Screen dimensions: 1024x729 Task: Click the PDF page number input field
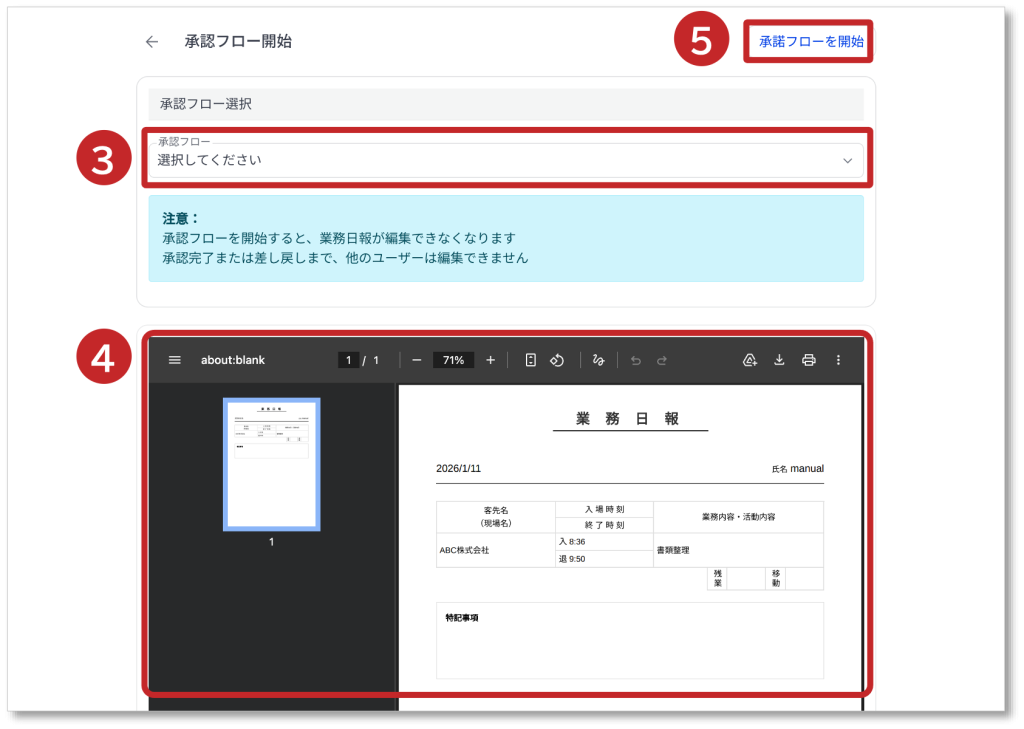(348, 360)
